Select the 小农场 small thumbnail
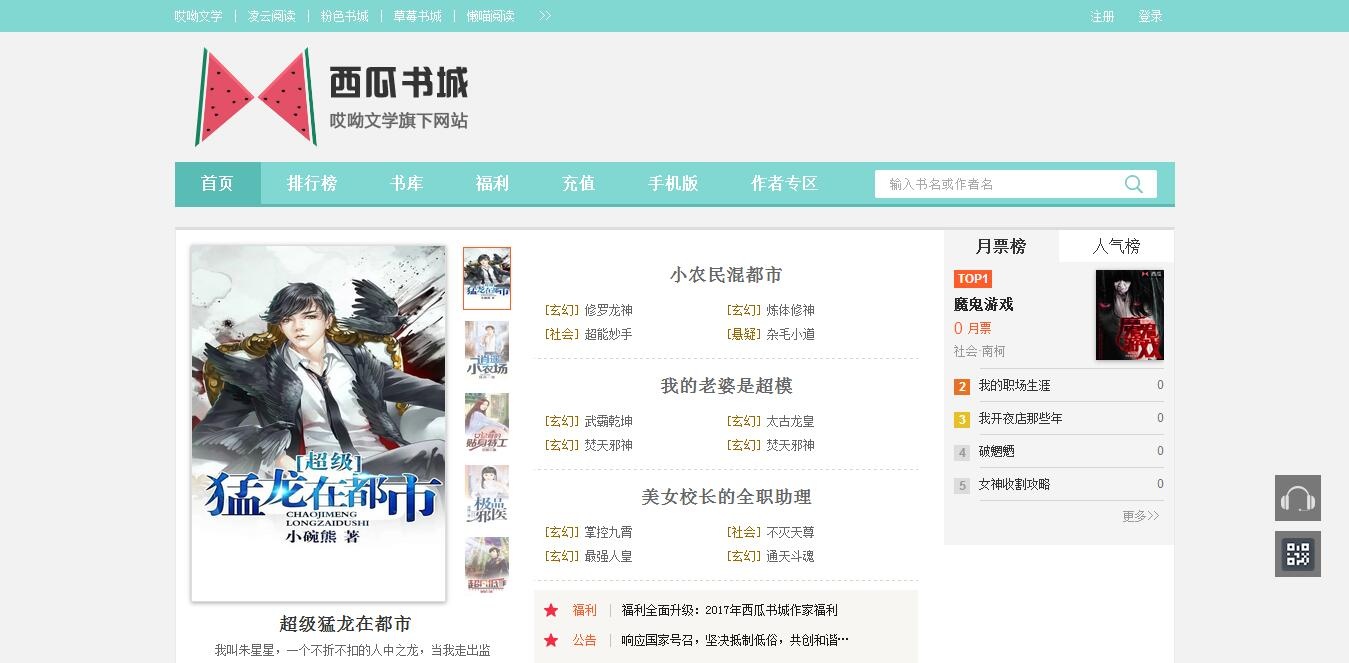Image resolution: width=1349 pixels, height=663 pixels. (x=487, y=350)
